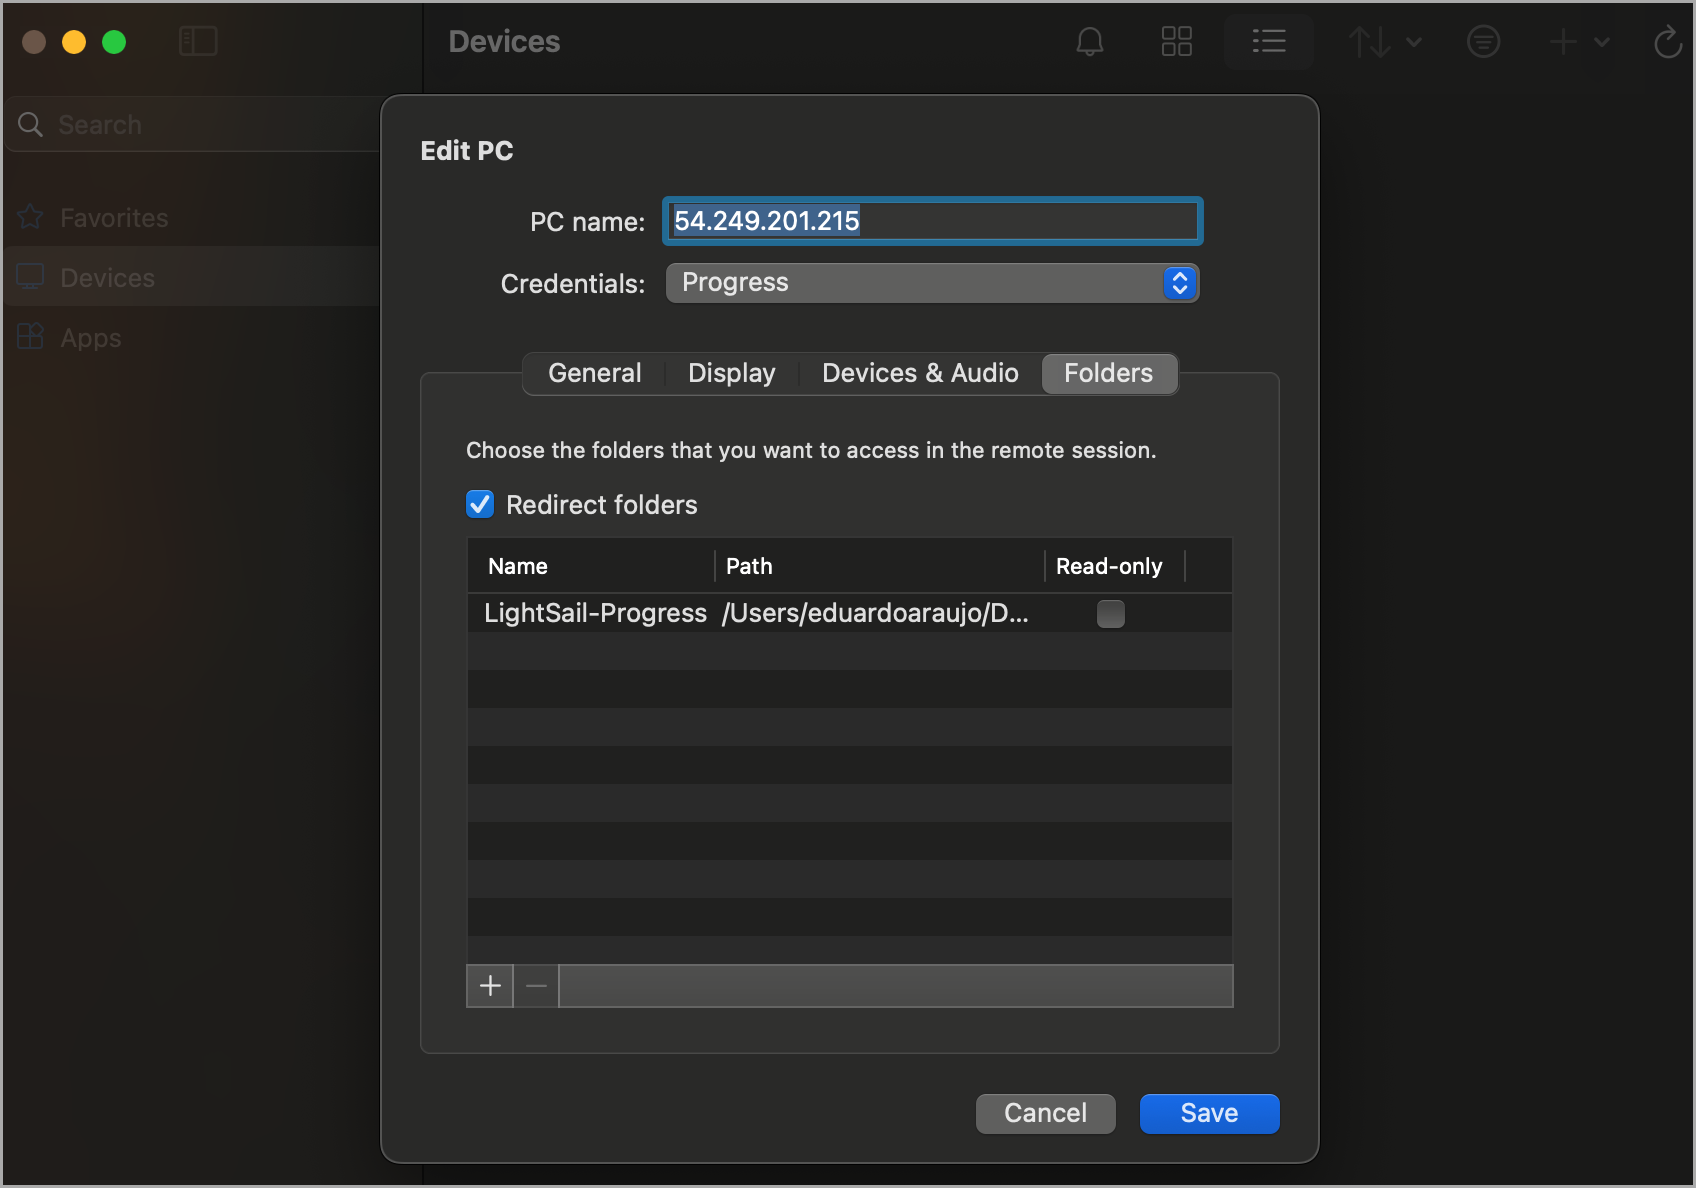Viewport: 1696px width, 1188px height.
Task: Click the folder path /Users/eduardoaraujo/D...
Action: (875, 613)
